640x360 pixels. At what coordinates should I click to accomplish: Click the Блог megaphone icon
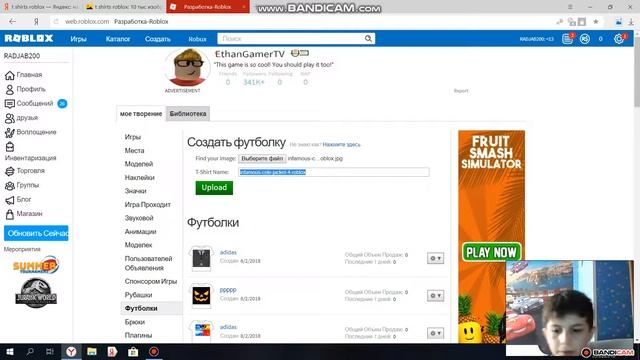tap(9, 200)
